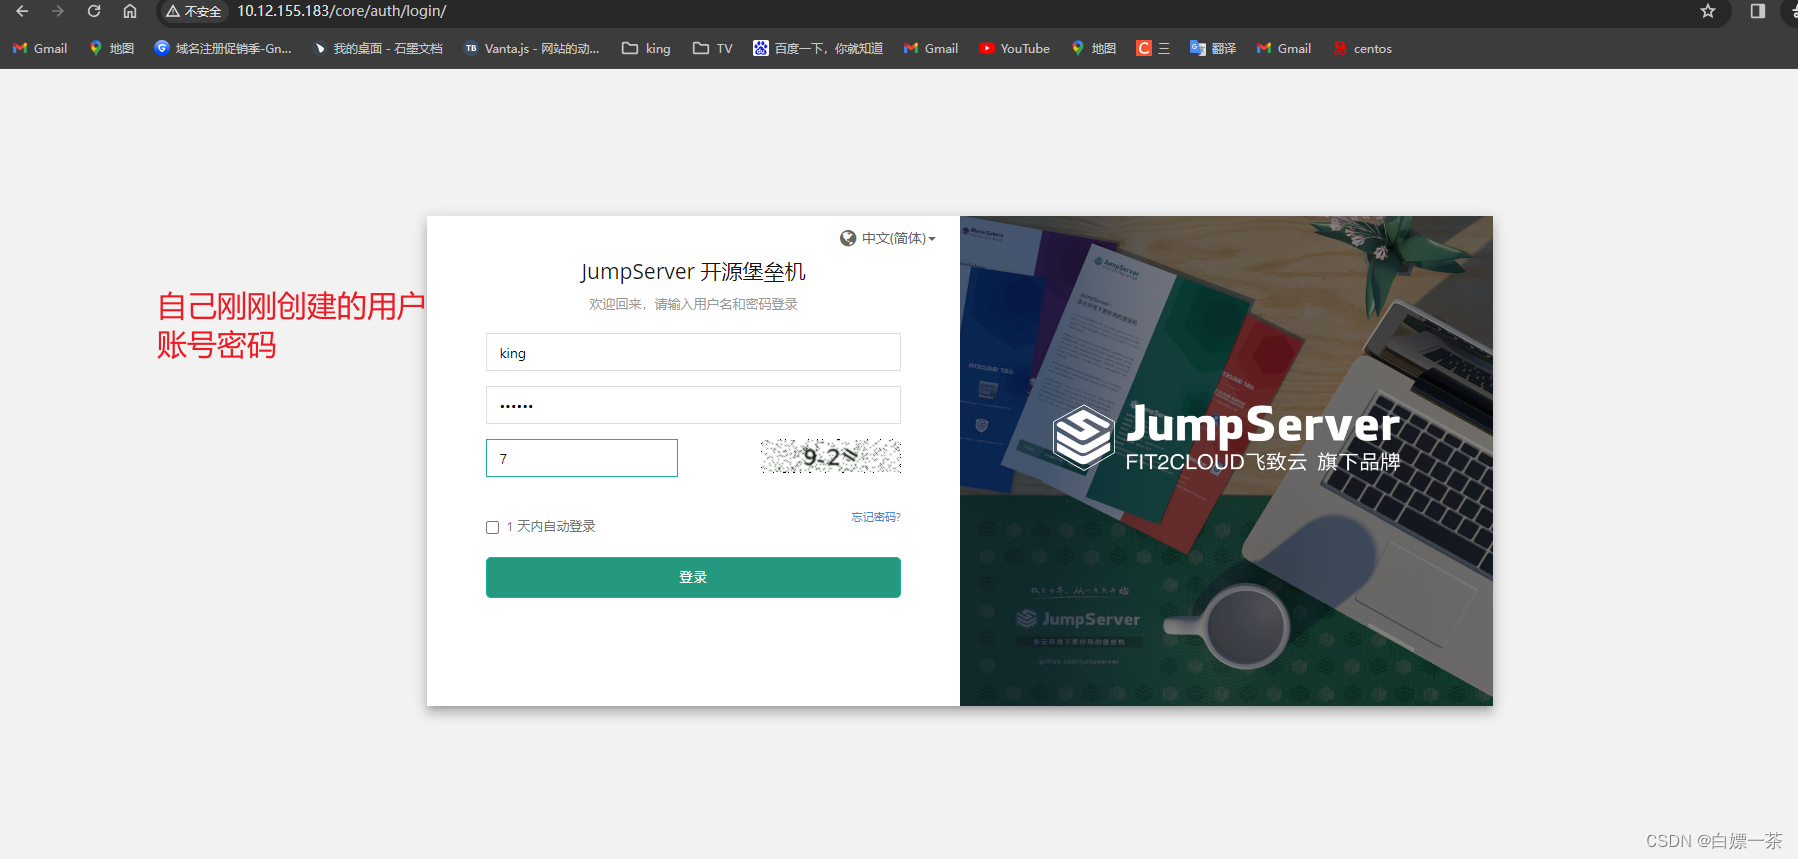
Task: Enable 1 天内自动登录 checkbox
Action: click(492, 527)
